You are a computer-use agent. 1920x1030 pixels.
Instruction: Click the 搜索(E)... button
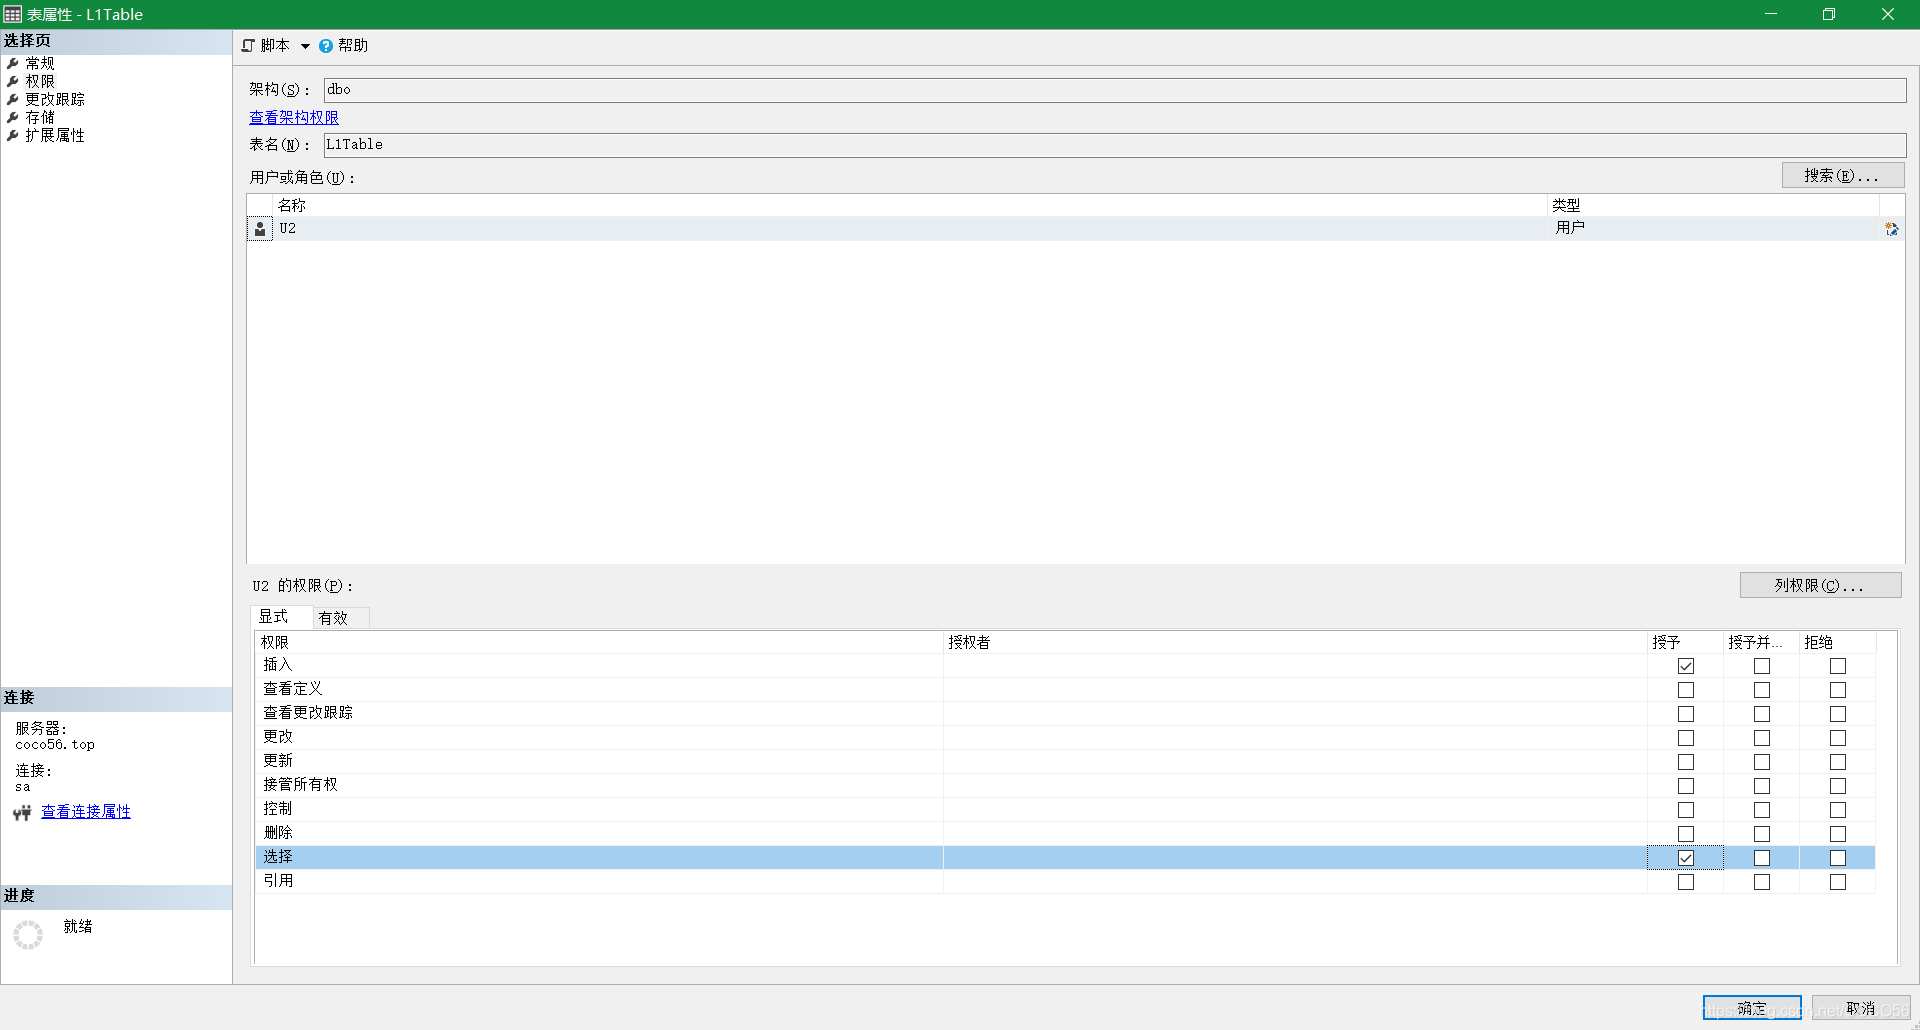coord(1842,175)
